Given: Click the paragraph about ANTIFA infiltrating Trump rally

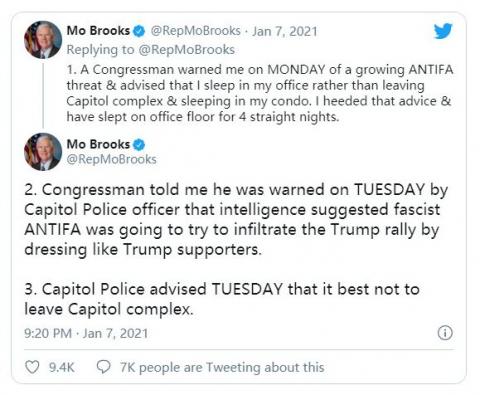Looking at the screenshot, I should (x=236, y=220).
